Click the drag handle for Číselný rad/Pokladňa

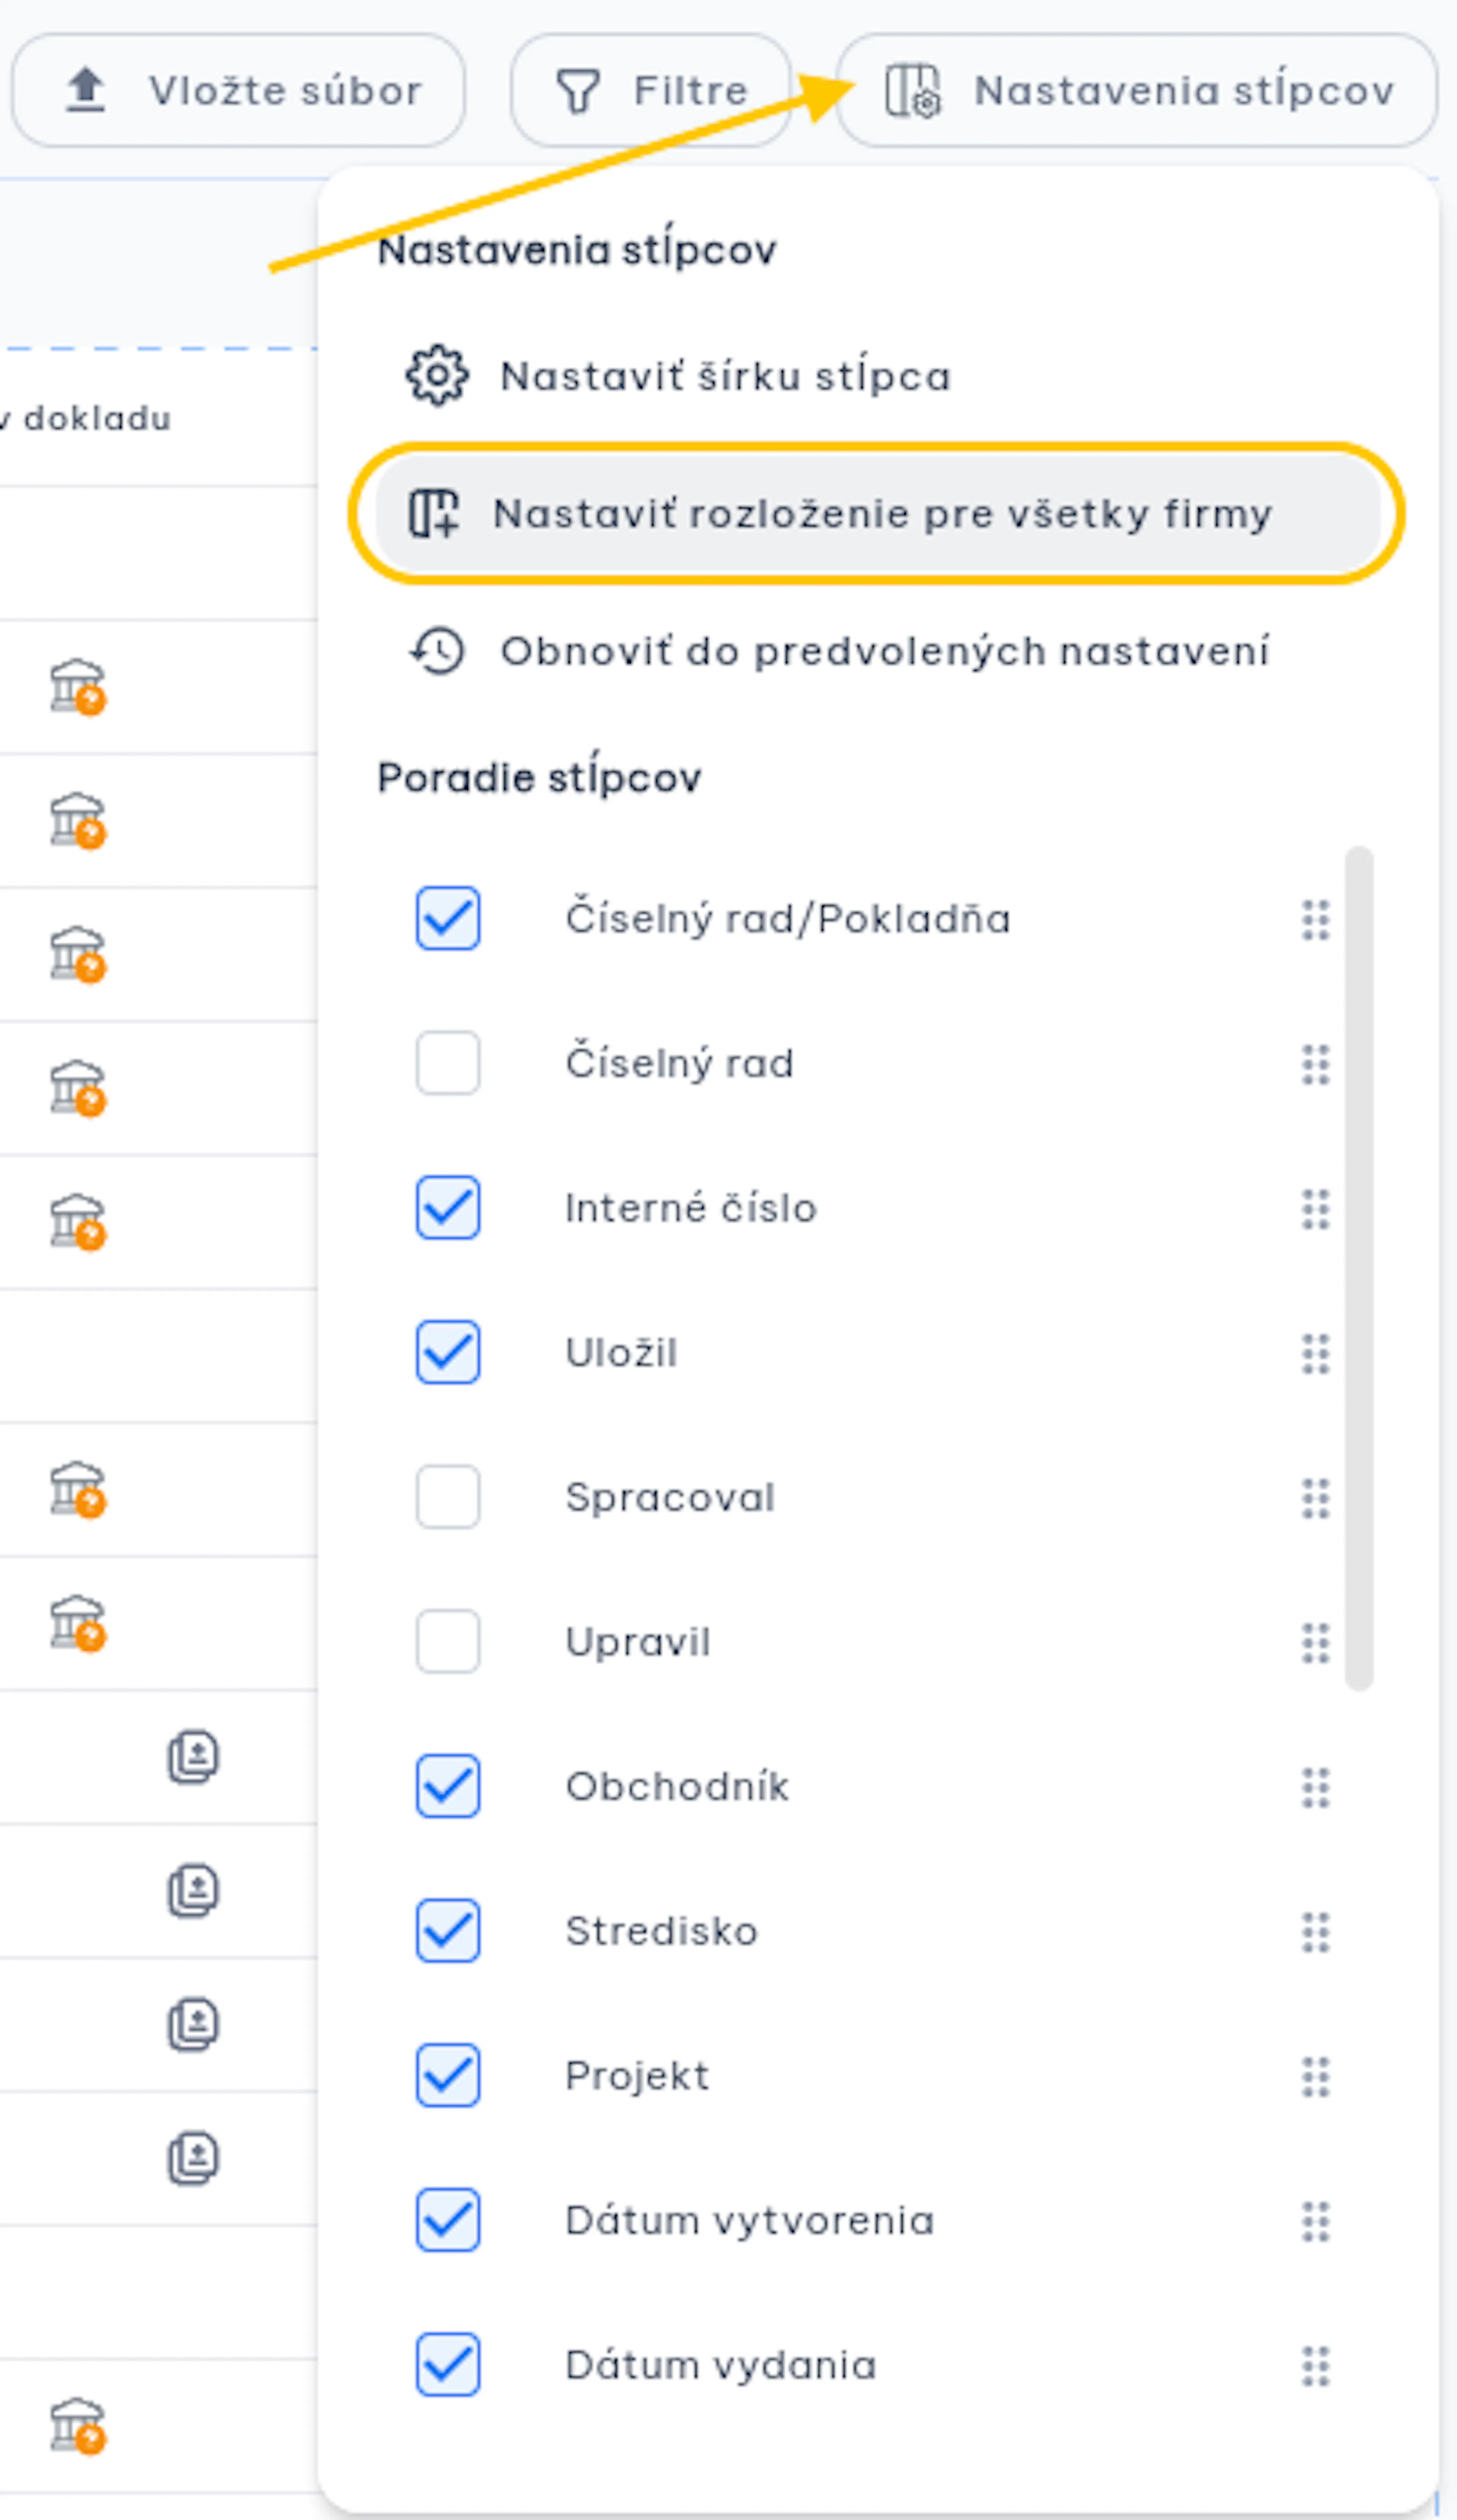(1316, 920)
